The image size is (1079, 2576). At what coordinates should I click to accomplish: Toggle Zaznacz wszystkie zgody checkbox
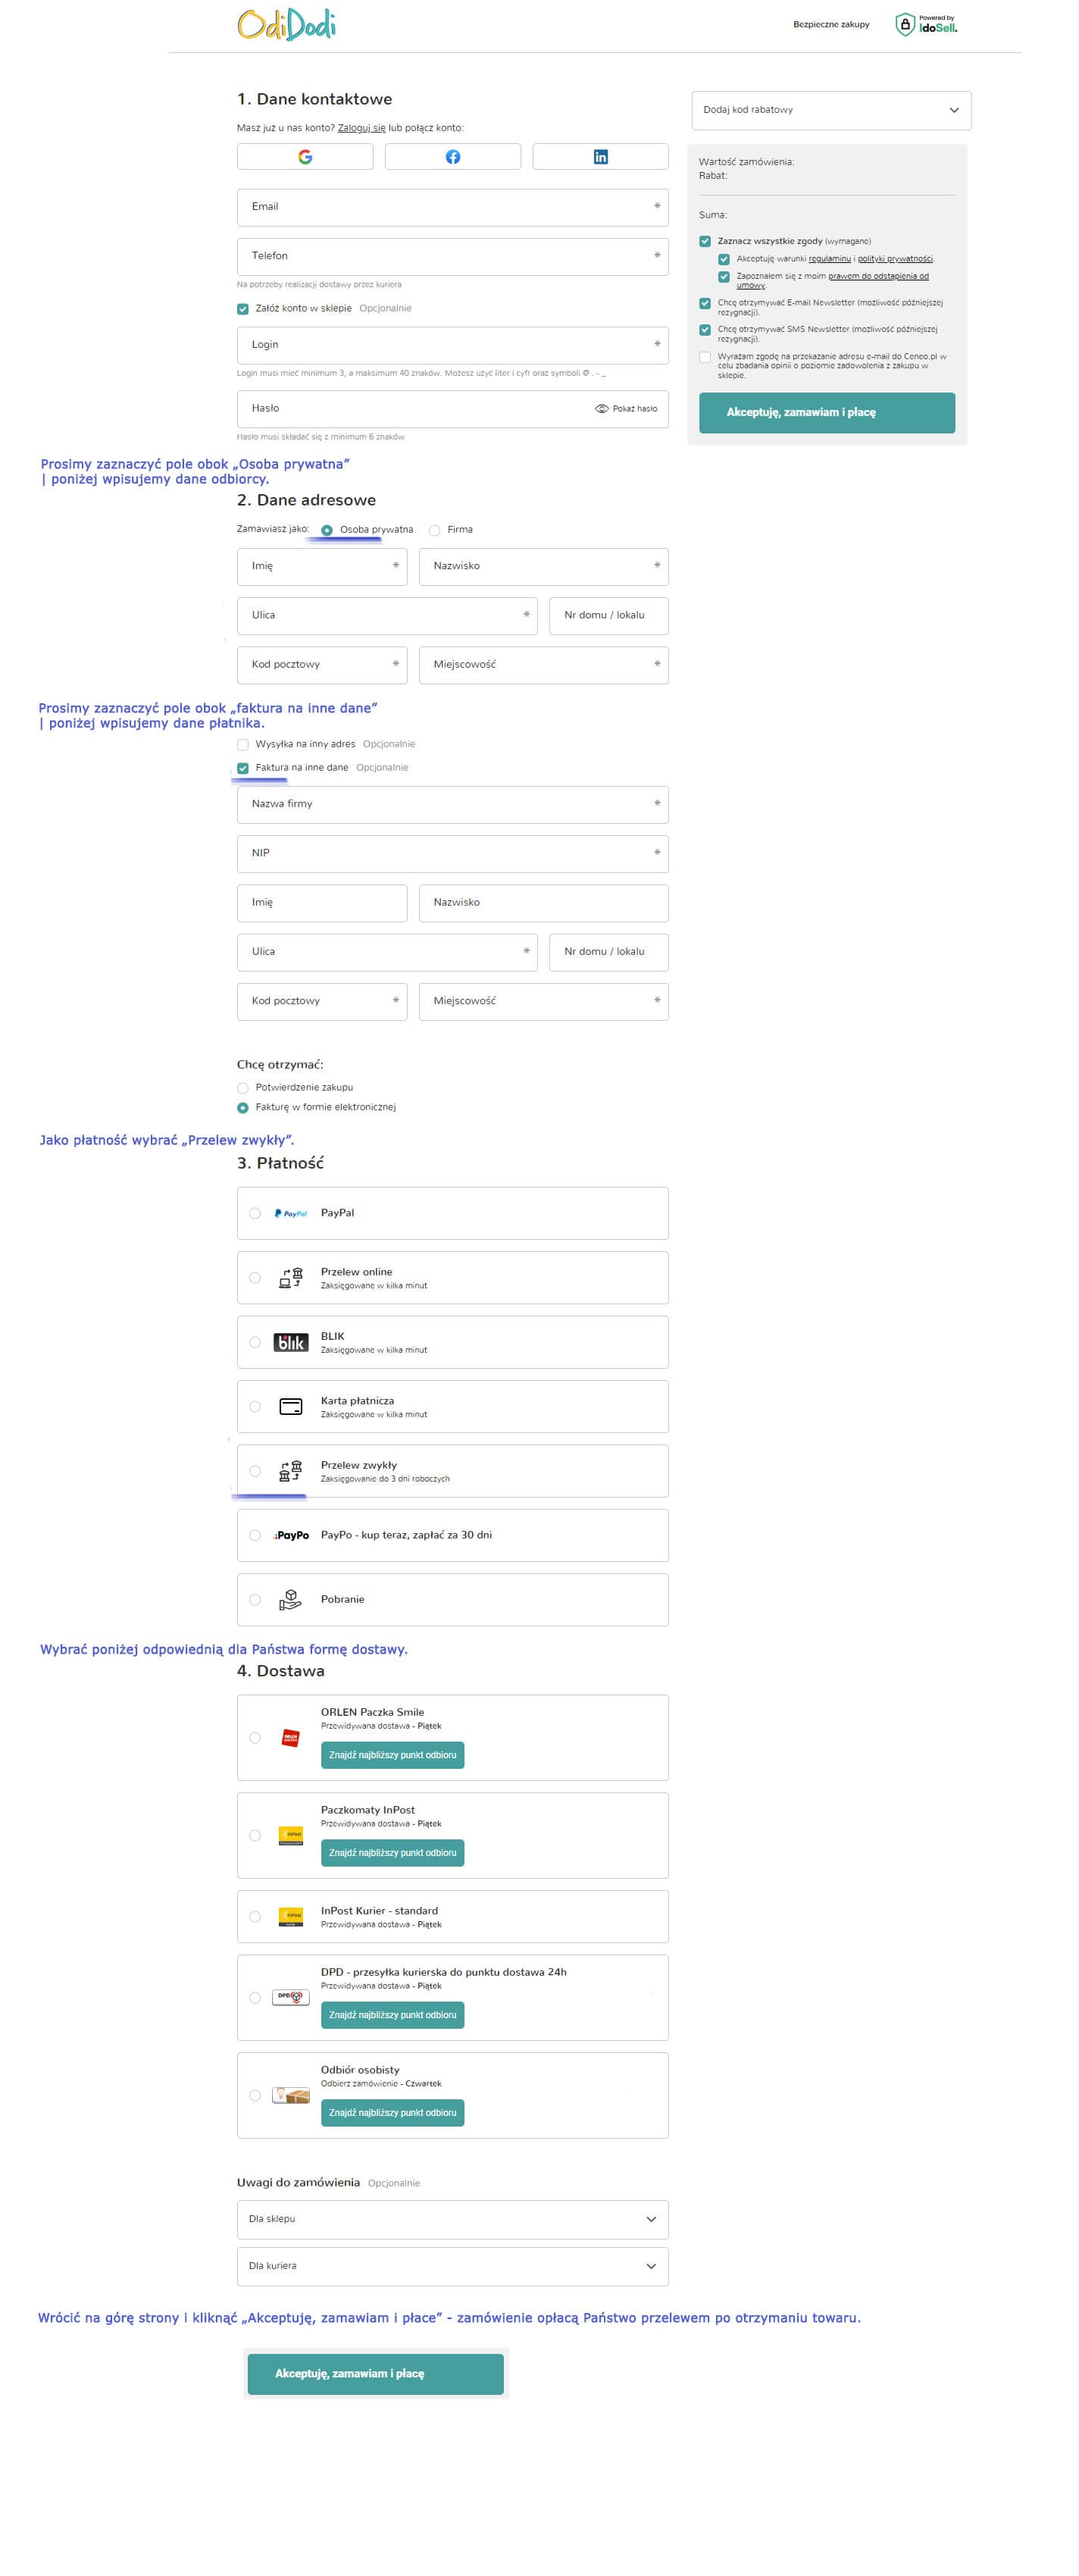click(x=705, y=241)
